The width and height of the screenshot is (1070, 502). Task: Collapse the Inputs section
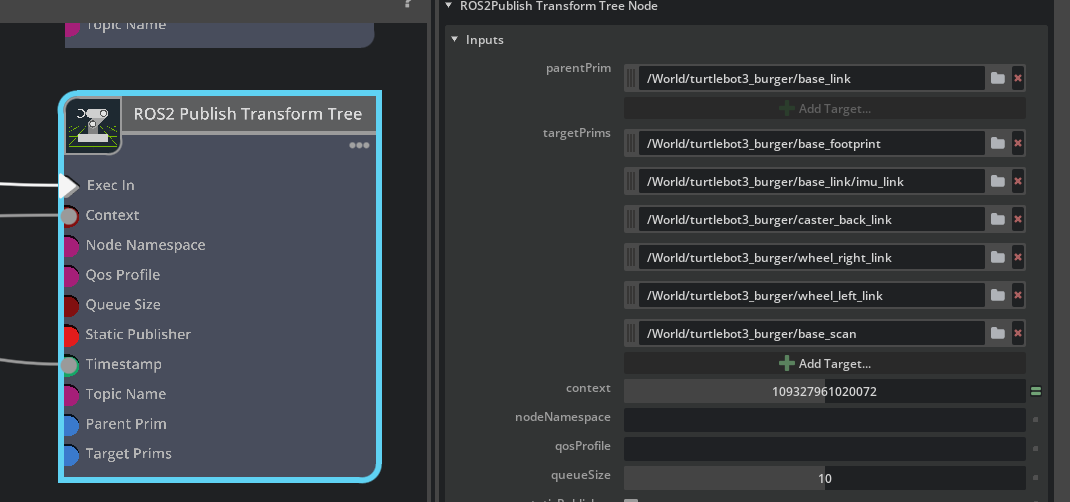click(454, 40)
